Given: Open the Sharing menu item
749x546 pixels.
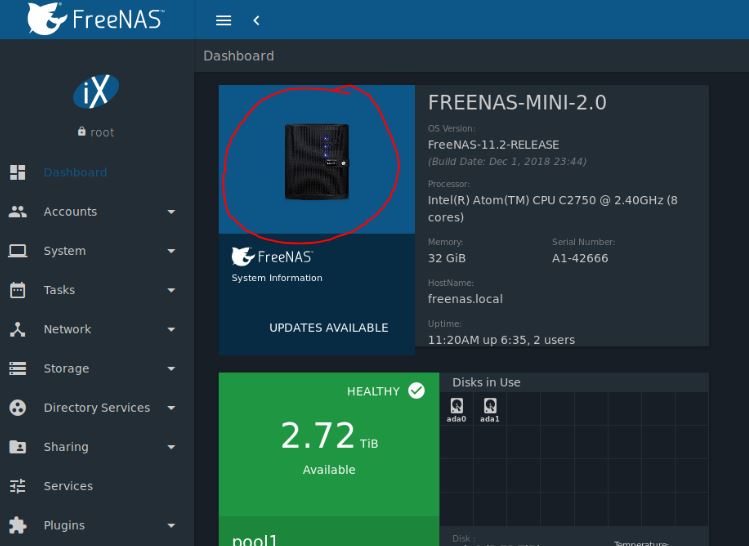Looking at the screenshot, I should pyautogui.click(x=66, y=447).
